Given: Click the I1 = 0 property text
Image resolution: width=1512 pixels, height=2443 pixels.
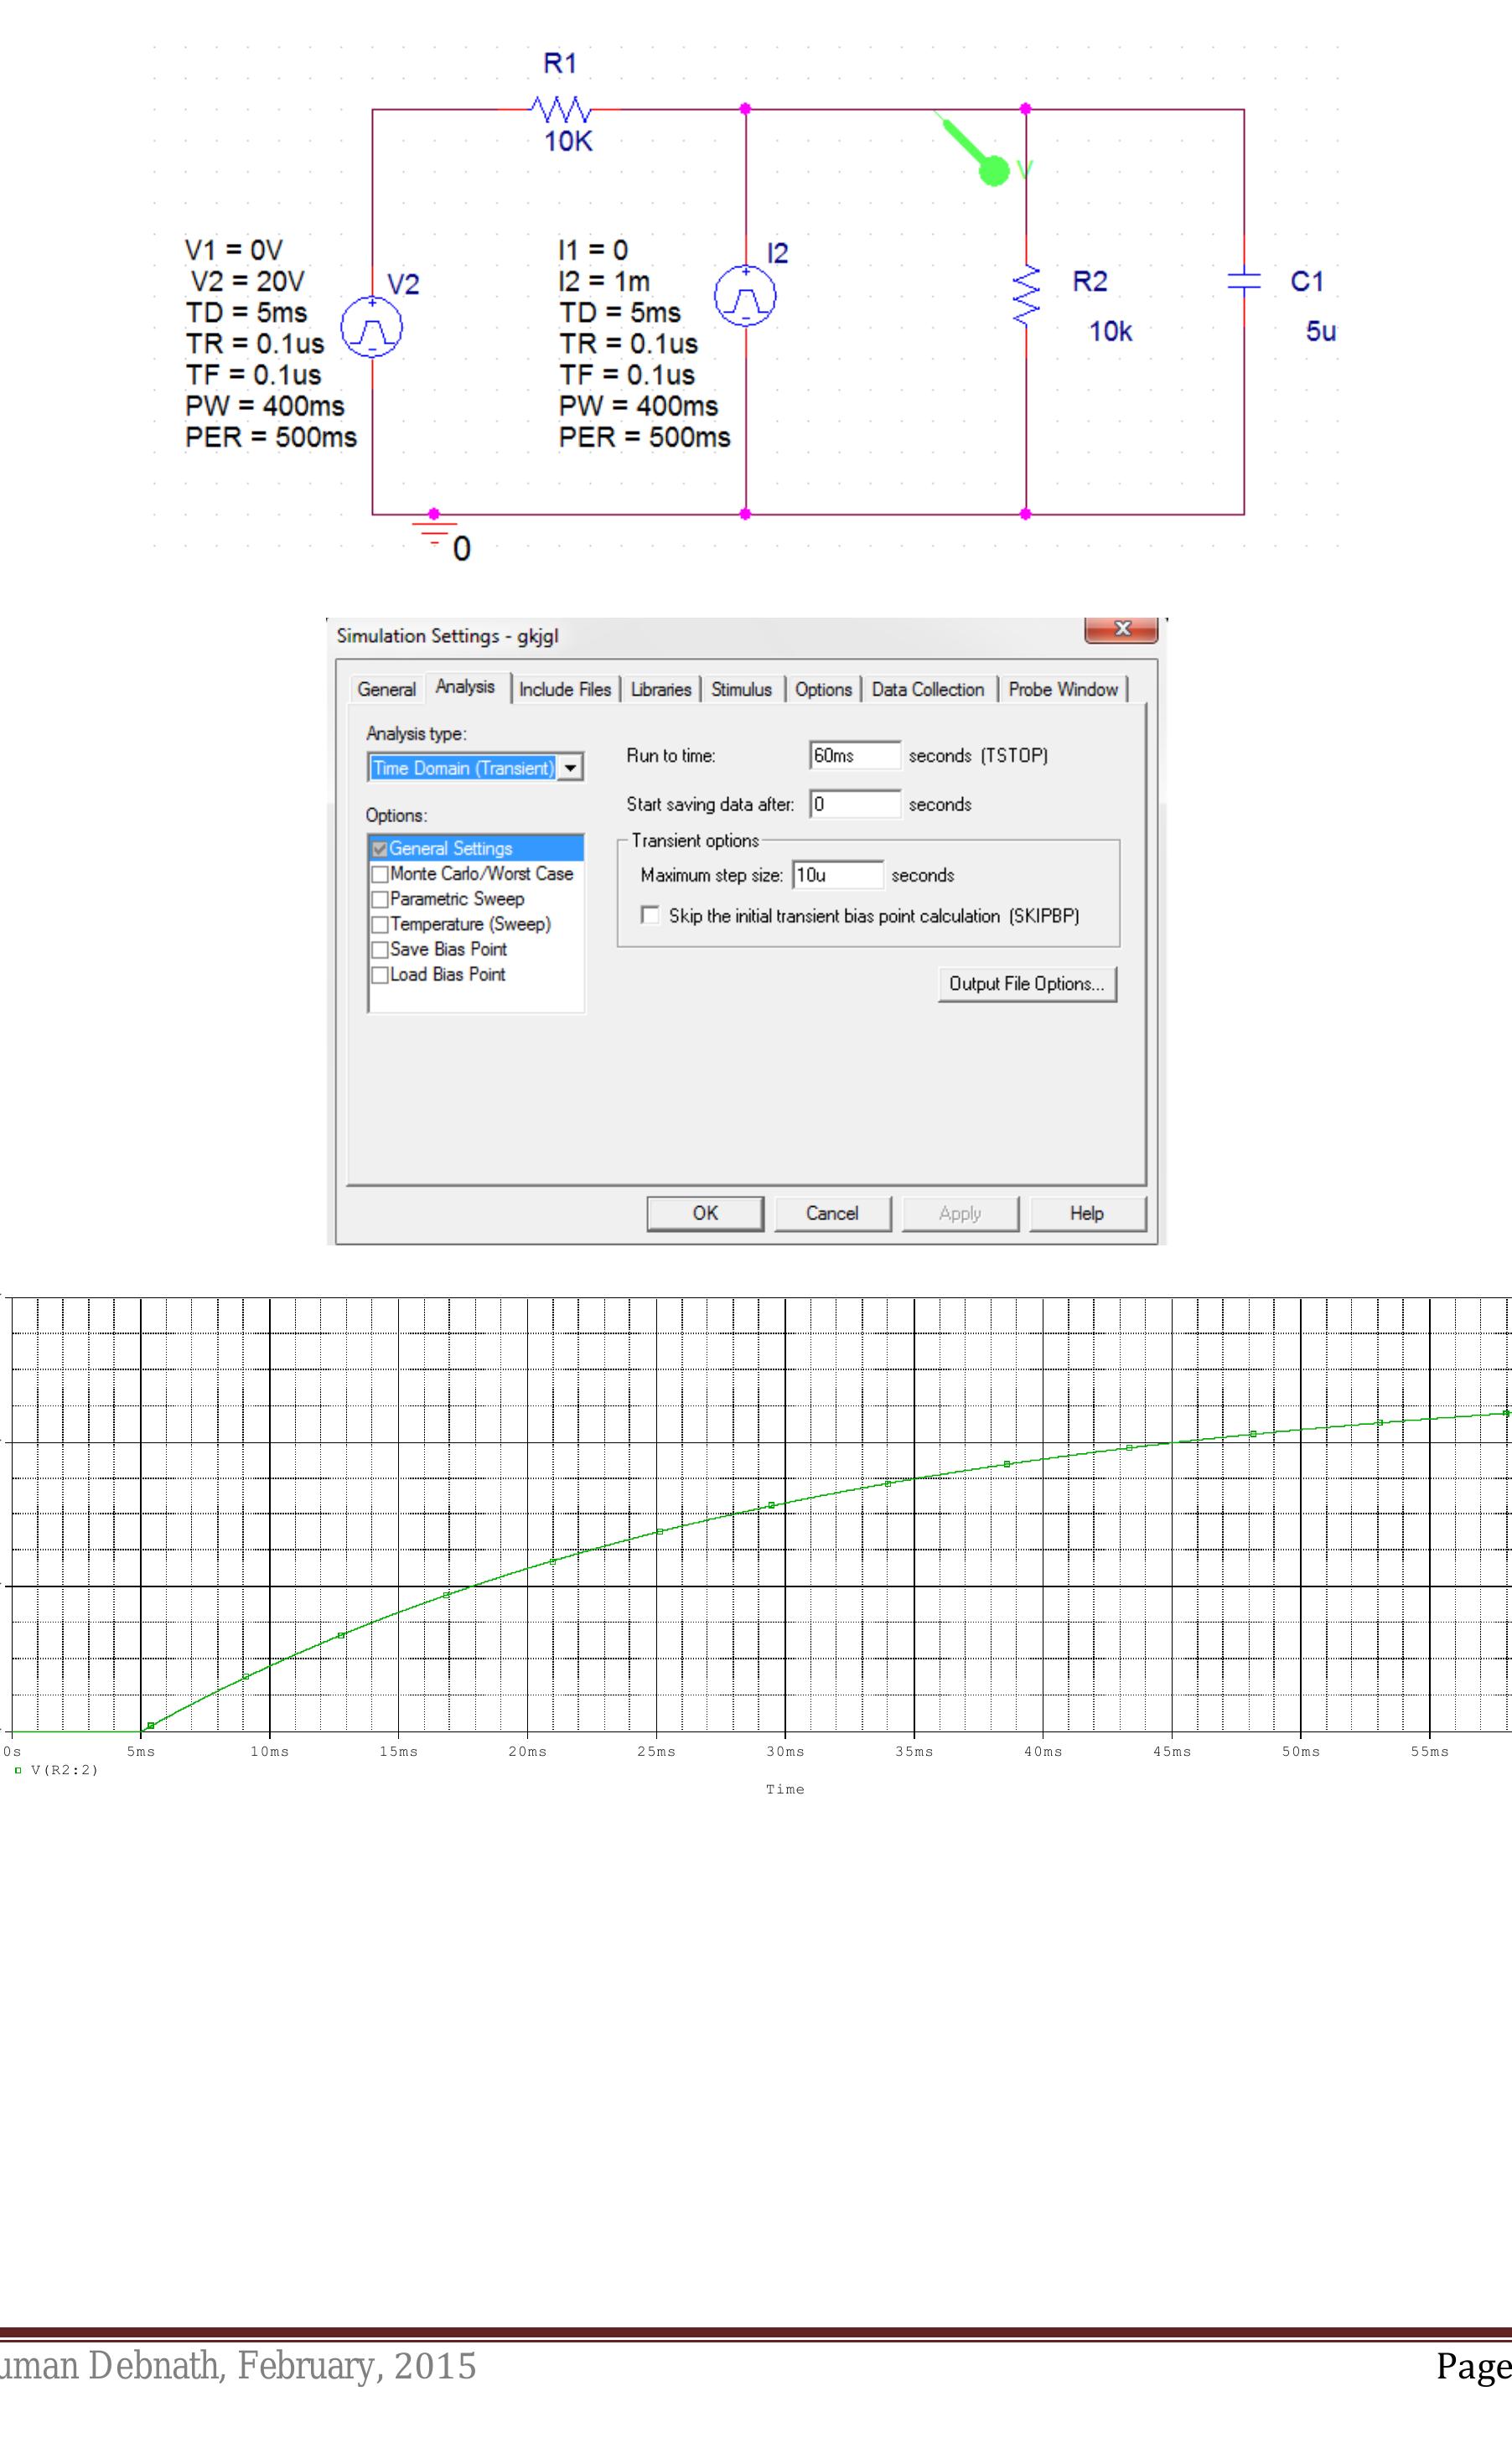Looking at the screenshot, I should tap(593, 250).
